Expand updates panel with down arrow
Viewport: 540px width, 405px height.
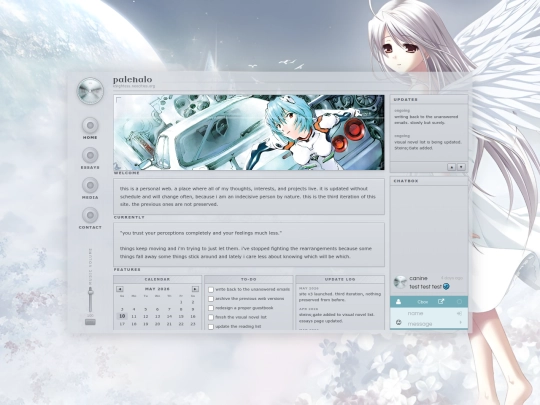tap(461, 167)
